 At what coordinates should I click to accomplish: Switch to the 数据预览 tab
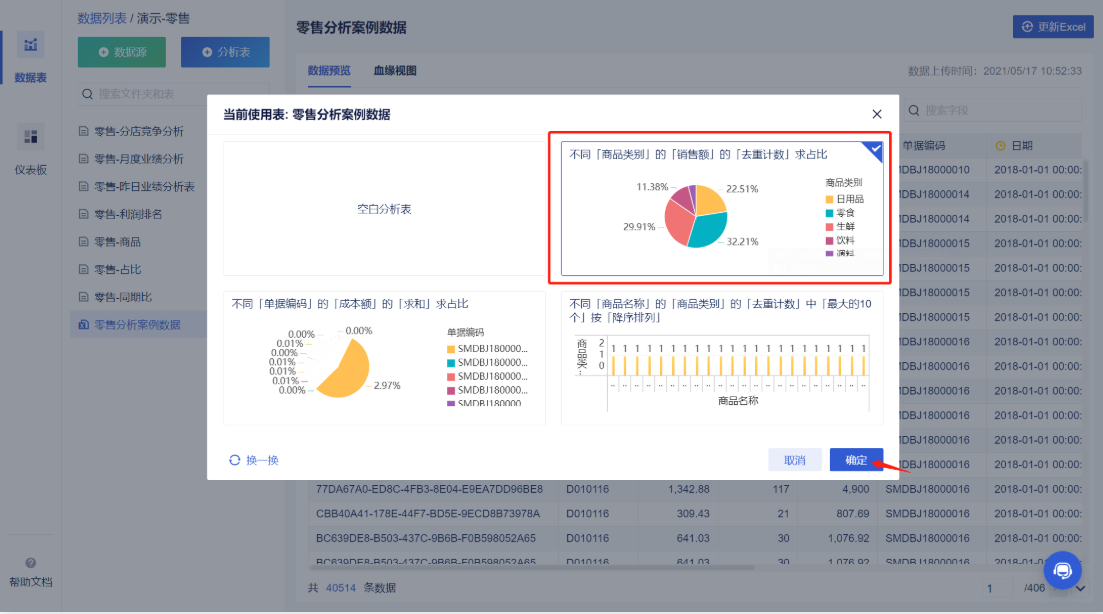click(329, 70)
